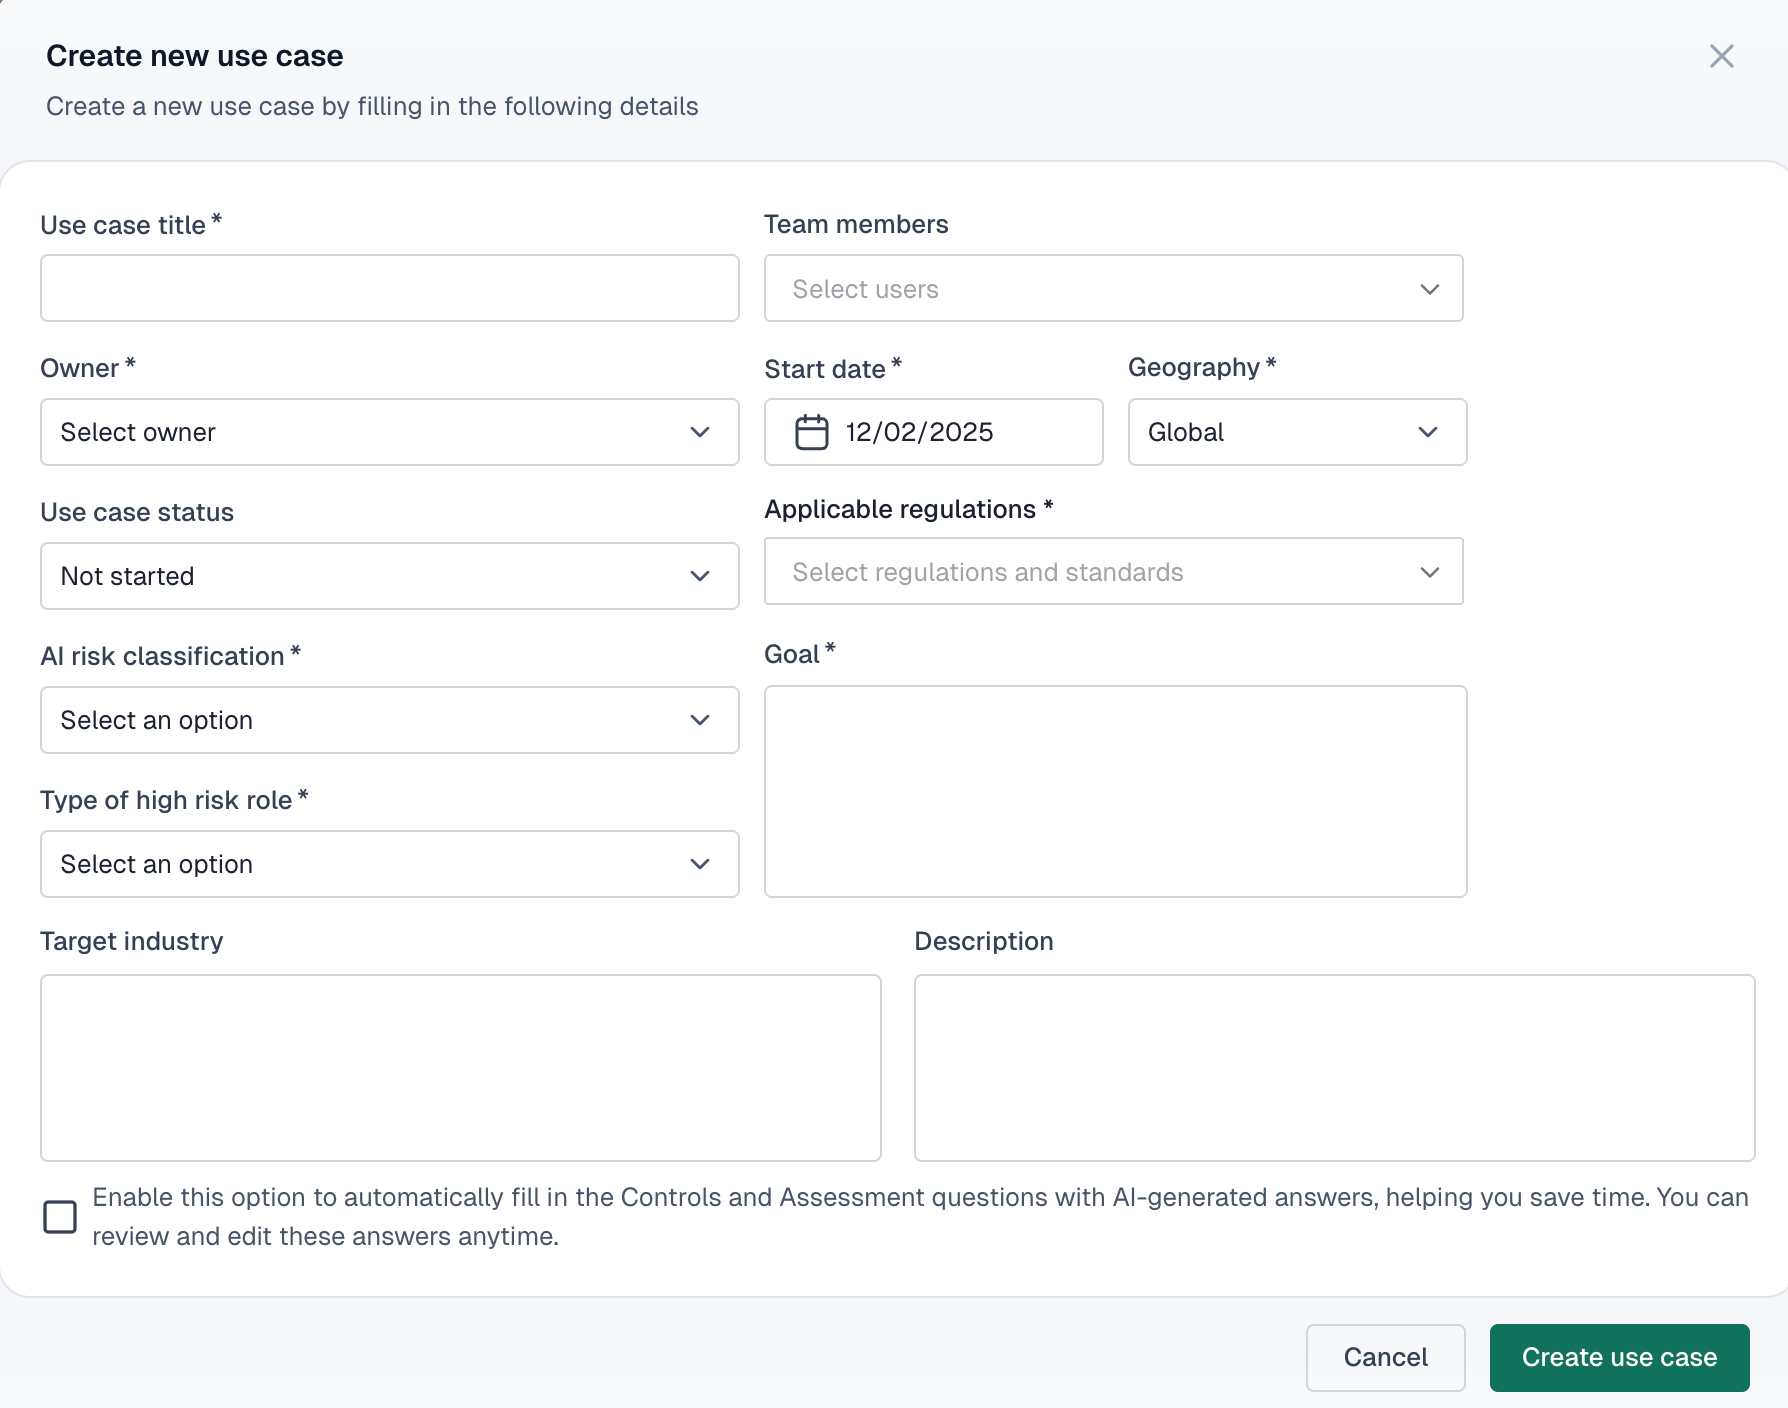Enable AI-generated answers for Controls and Assessment
The image size is (1788, 1408).
pos(59,1216)
